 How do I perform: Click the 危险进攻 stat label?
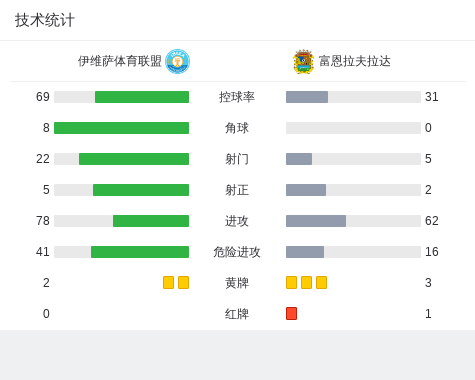pyautogui.click(x=237, y=252)
